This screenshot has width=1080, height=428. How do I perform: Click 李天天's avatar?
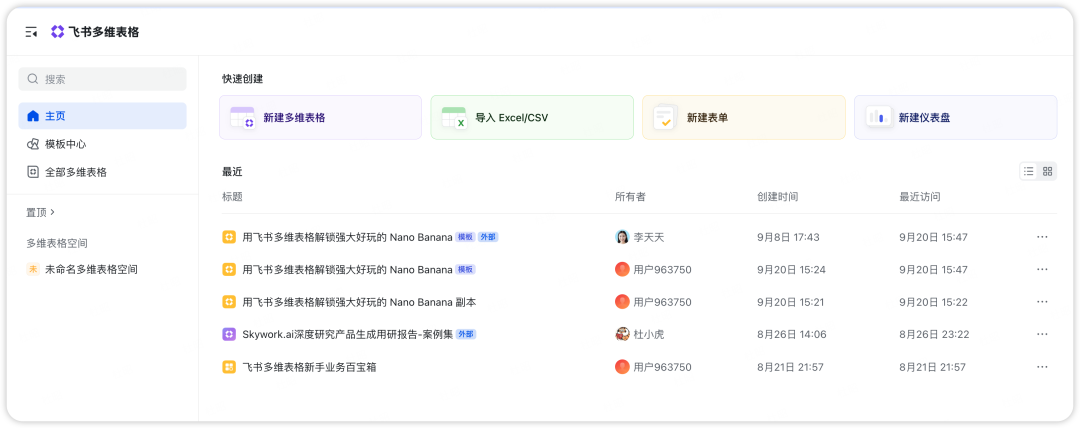pos(622,237)
